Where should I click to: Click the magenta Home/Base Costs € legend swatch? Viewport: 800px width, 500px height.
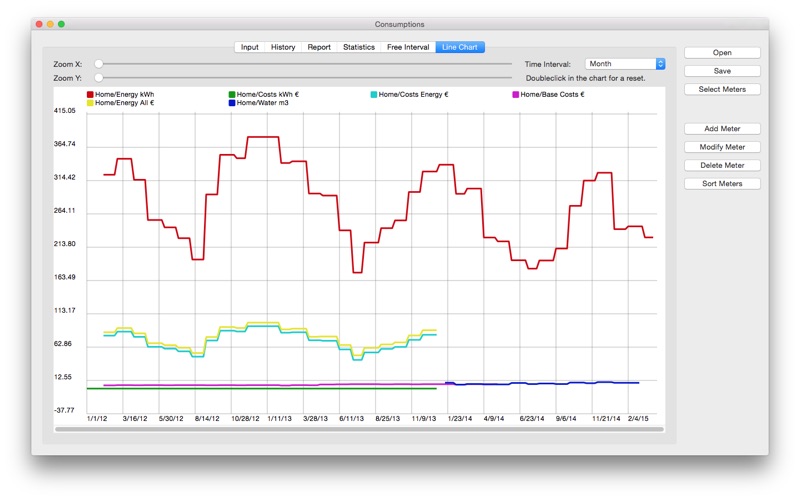(x=515, y=94)
